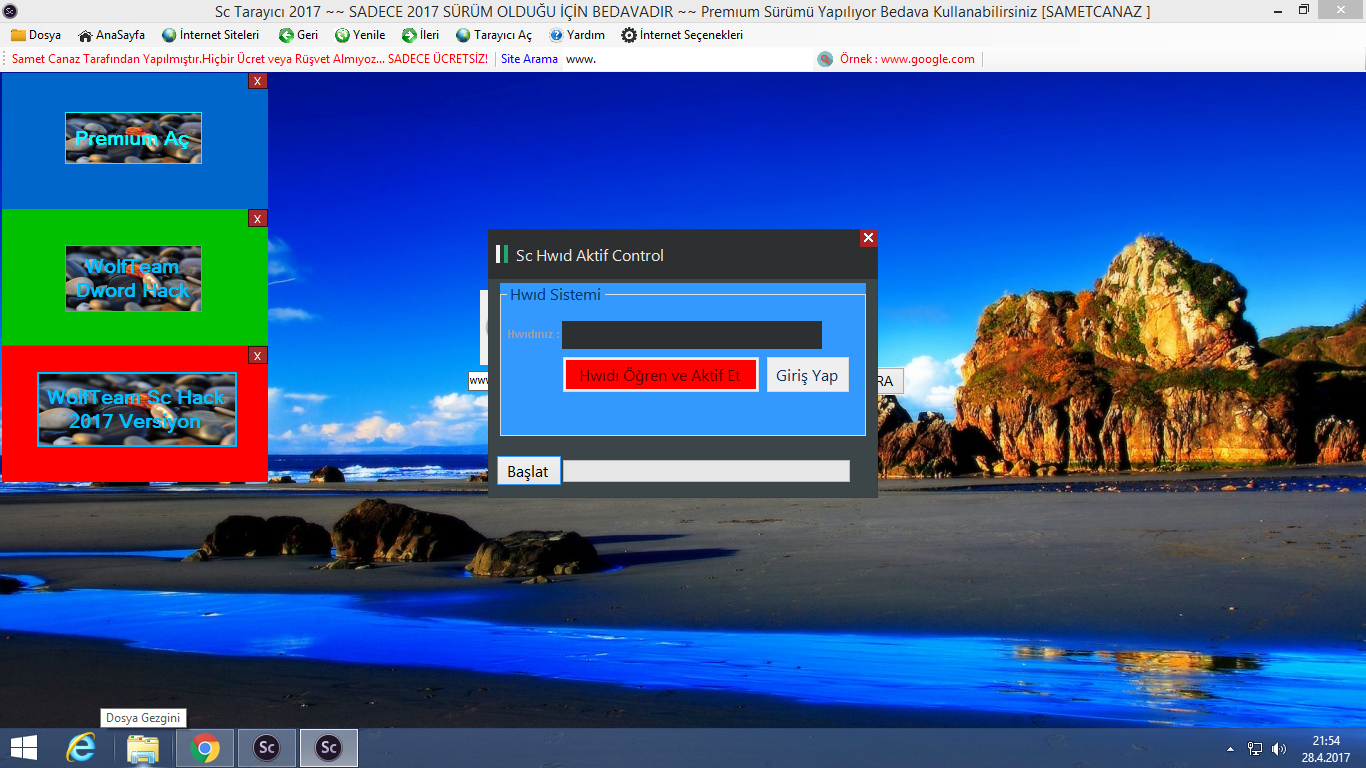Open the Tarayıcı Aç menu
Image resolution: width=1366 pixels, height=768 pixels.
(494, 35)
